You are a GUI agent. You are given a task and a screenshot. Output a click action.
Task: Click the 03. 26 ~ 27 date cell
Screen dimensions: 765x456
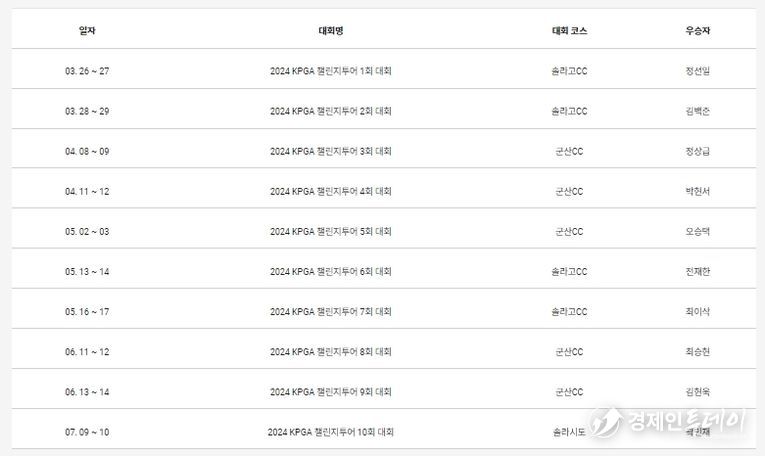[x=87, y=71]
